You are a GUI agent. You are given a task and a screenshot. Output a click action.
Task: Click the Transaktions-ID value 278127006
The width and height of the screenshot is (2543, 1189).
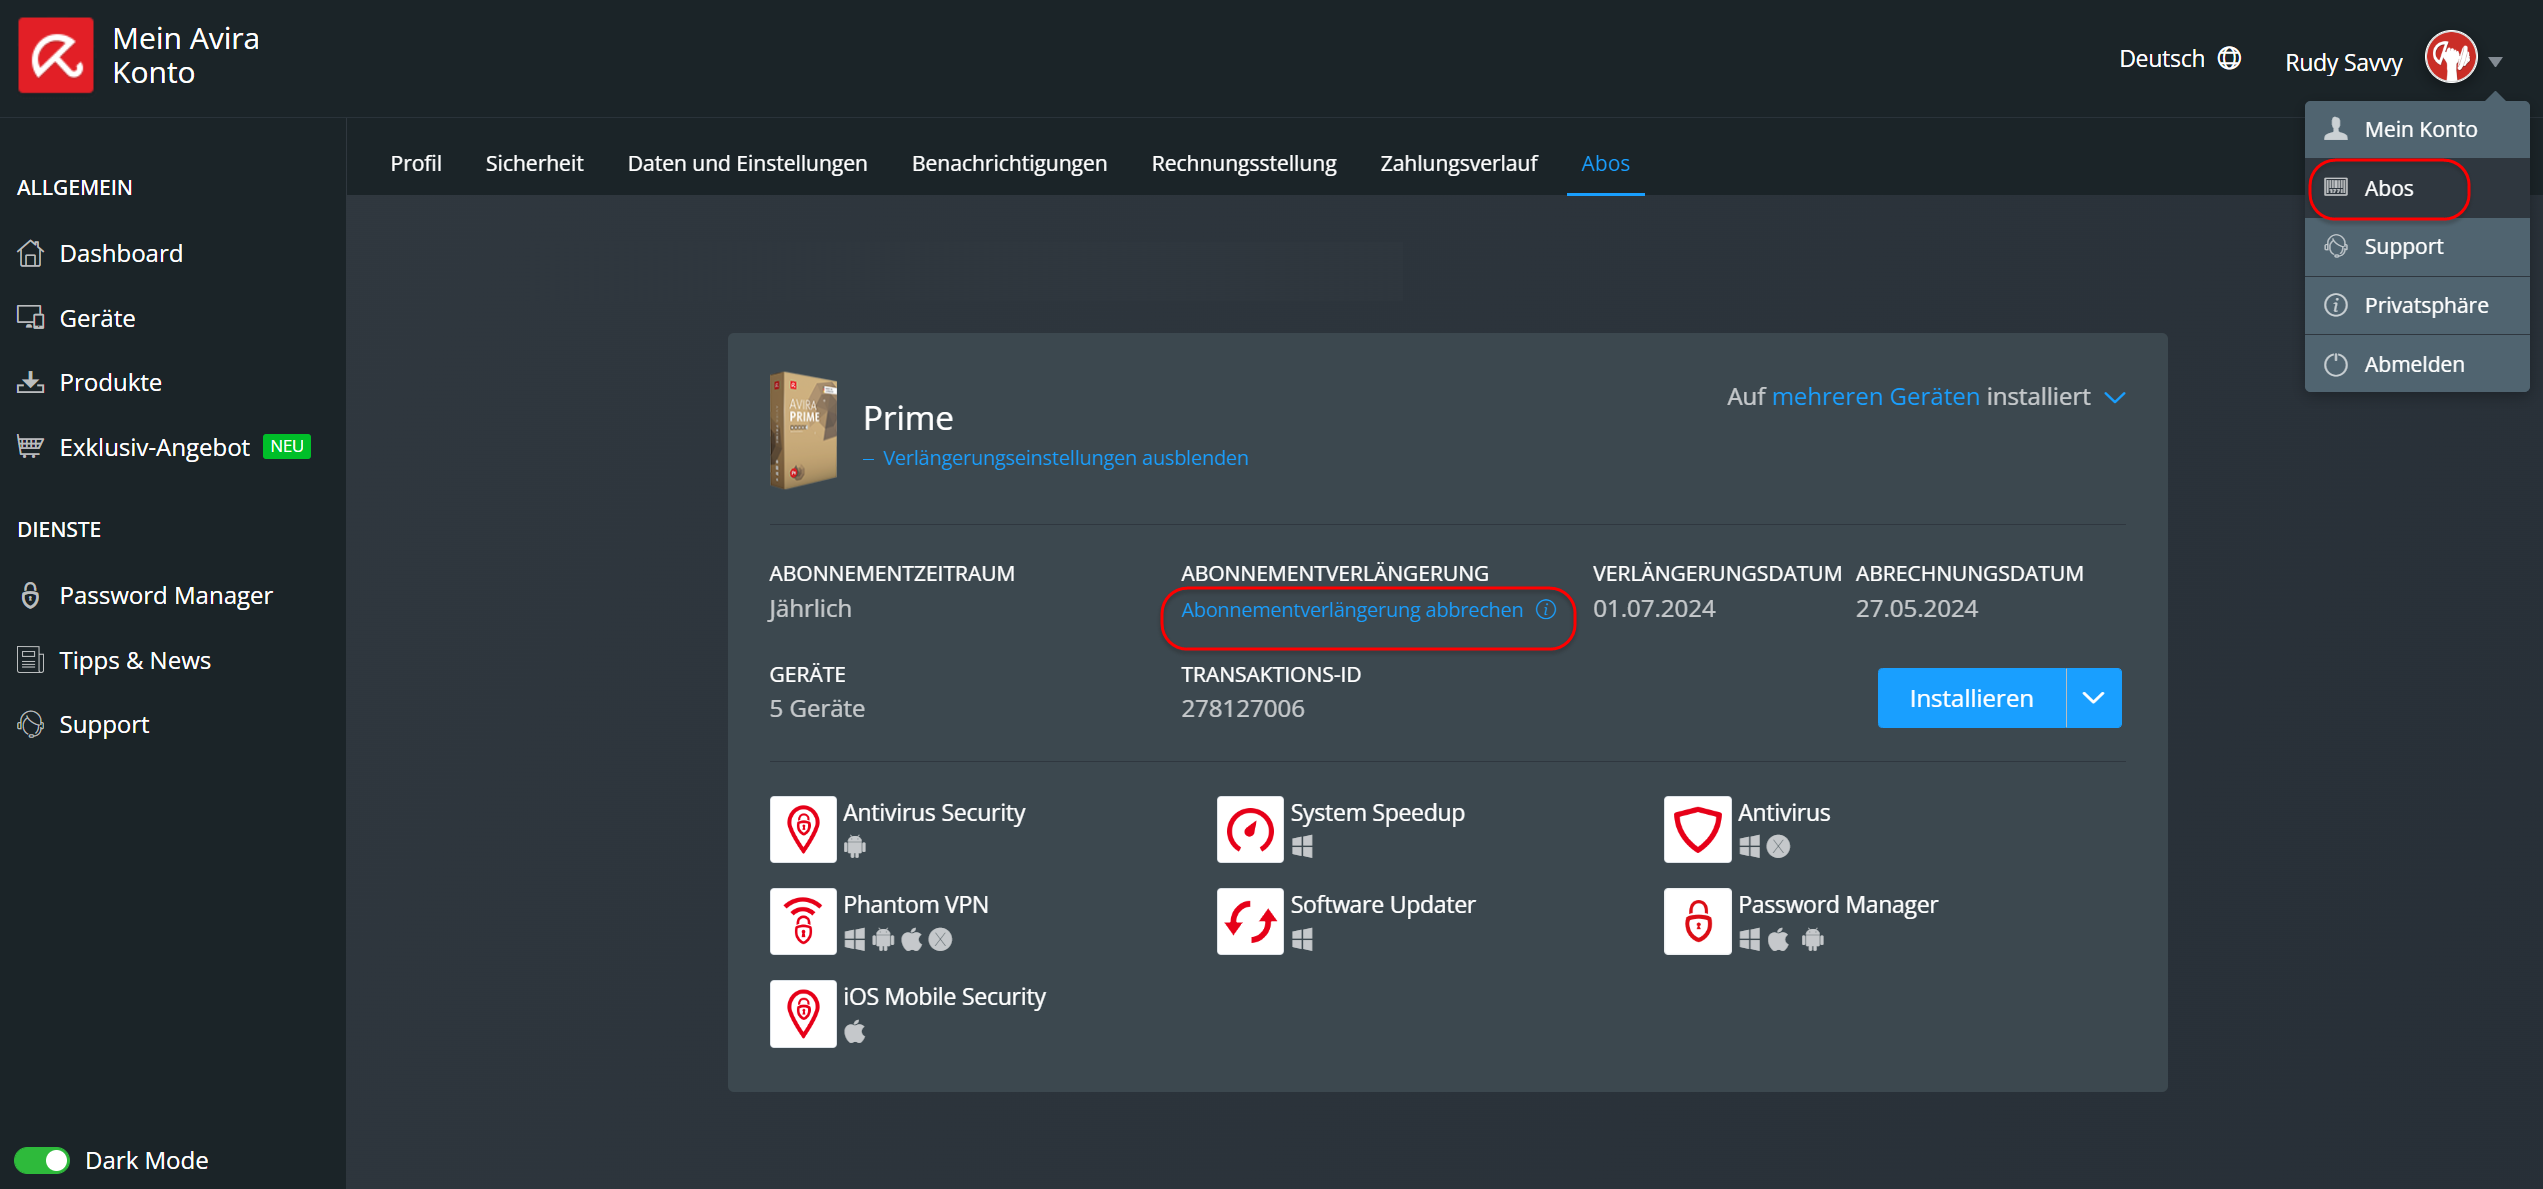1243,708
